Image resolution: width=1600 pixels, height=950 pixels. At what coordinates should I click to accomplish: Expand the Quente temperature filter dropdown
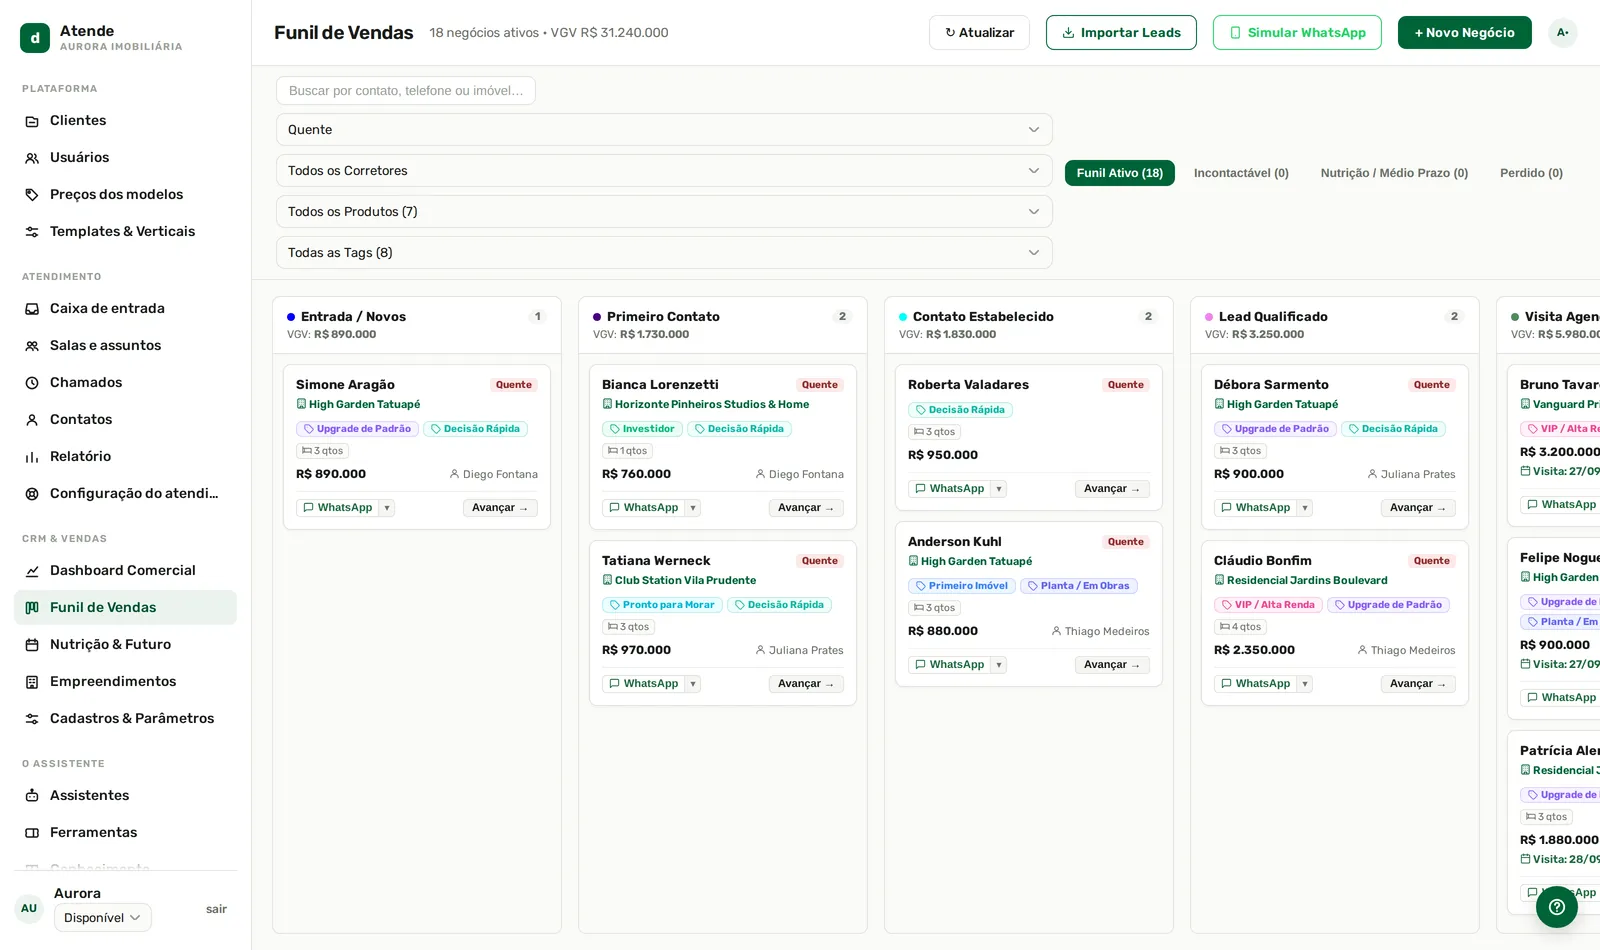tap(664, 130)
